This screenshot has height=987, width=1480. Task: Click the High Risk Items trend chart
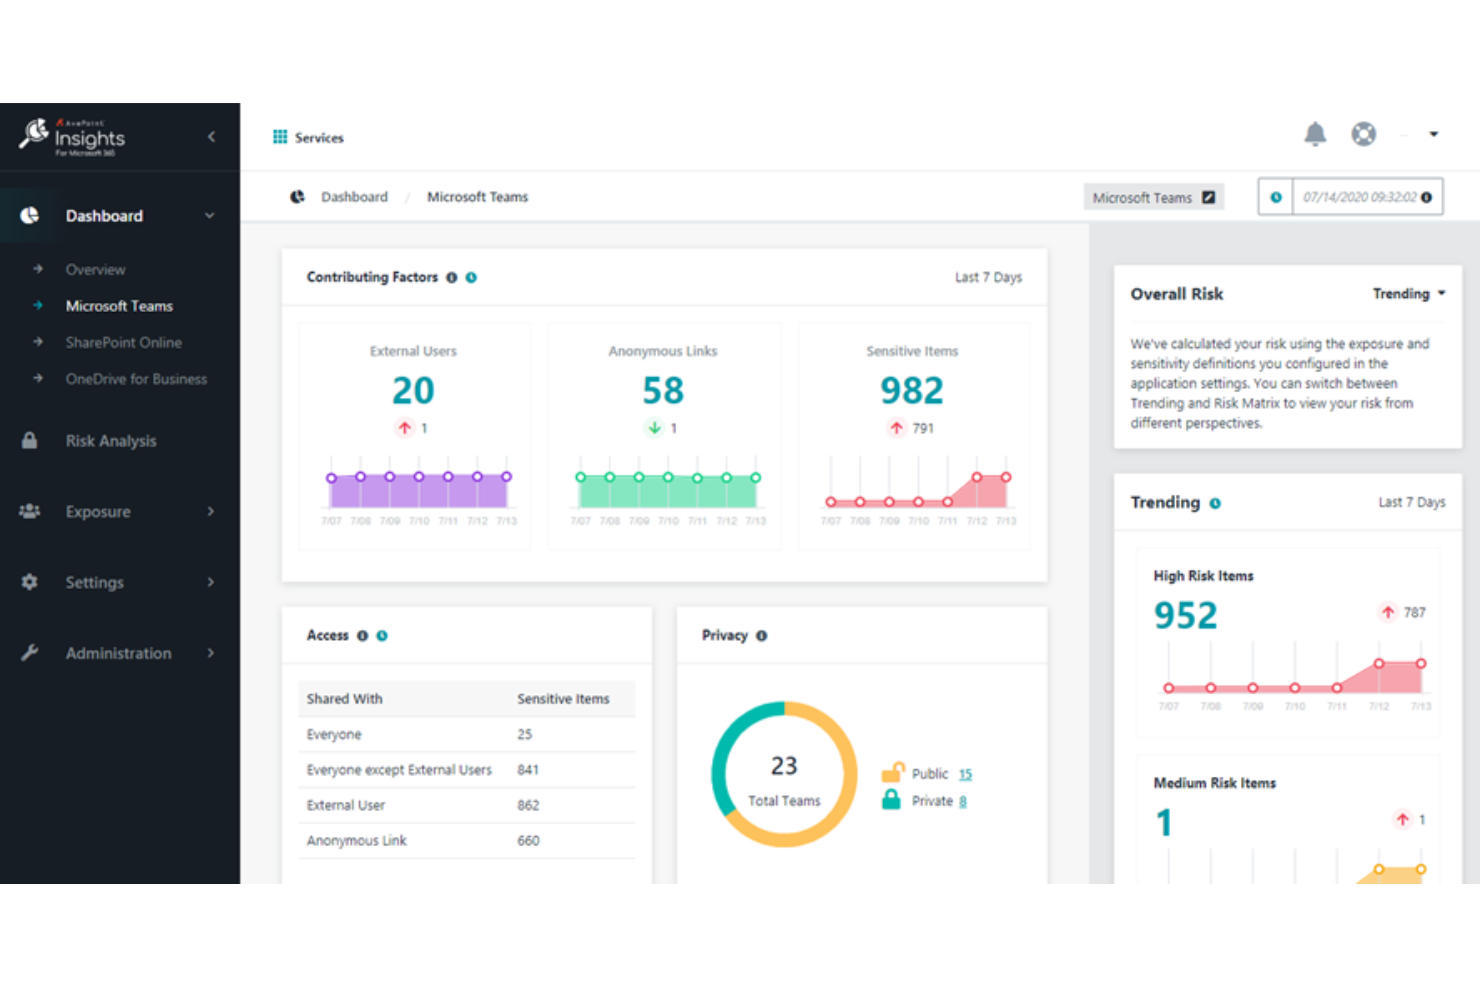pyautogui.click(x=1295, y=676)
